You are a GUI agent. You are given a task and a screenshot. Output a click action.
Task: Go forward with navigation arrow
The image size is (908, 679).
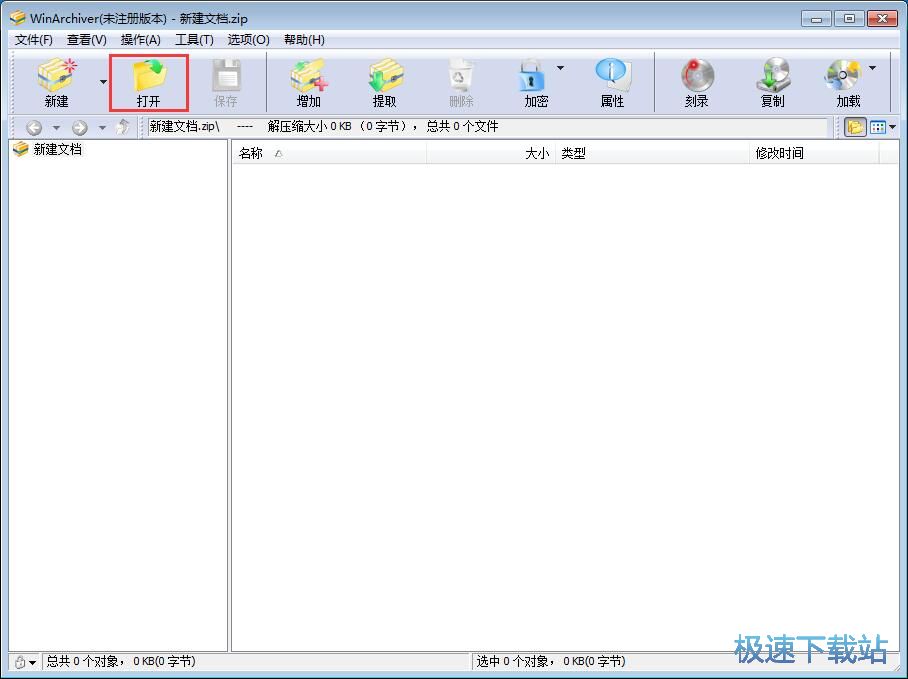(x=80, y=127)
